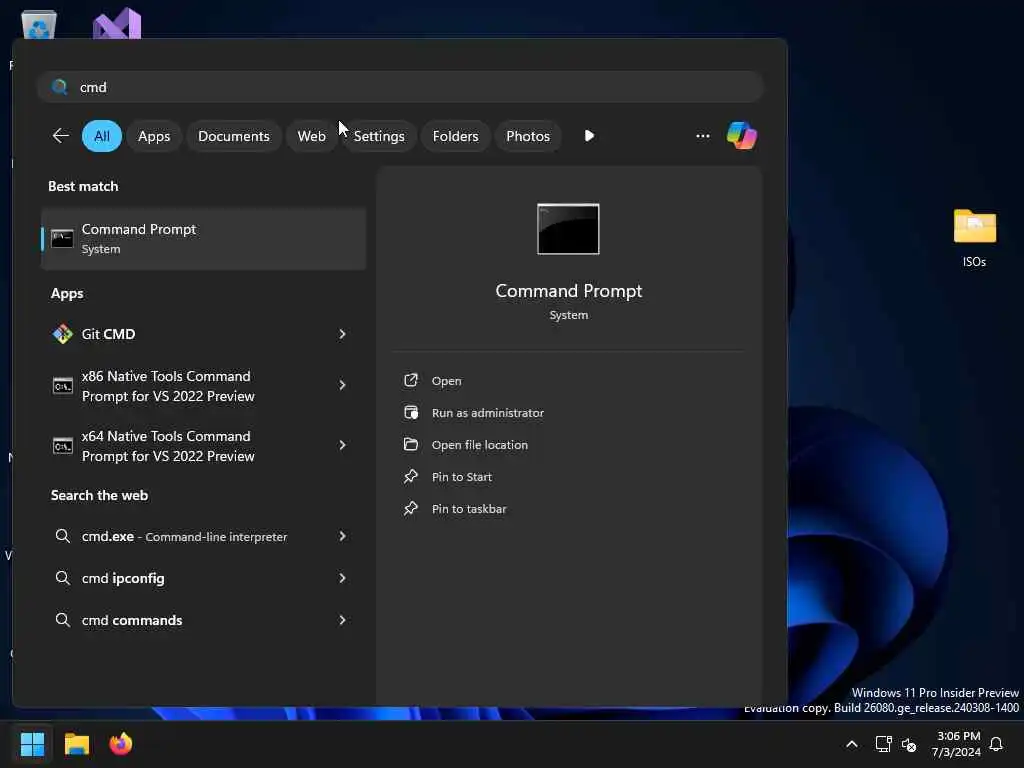The image size is (1024, 768).
Task: Switch to the Settings filter tab
Action: [379, 136]
